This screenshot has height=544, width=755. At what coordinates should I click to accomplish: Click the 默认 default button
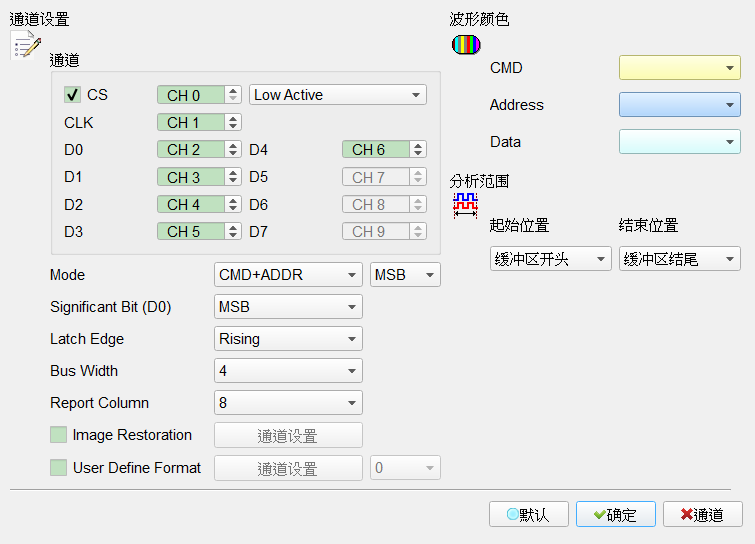pos(529,514)
